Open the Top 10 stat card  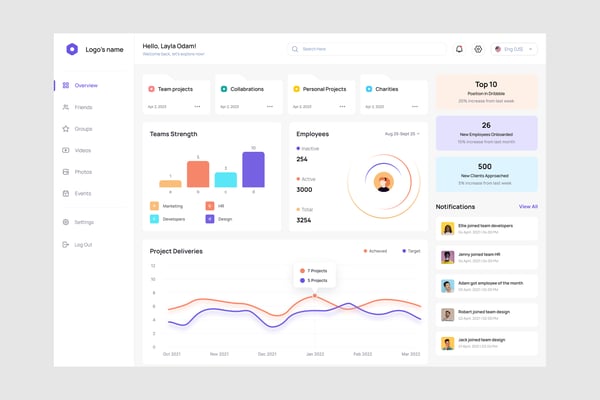[486, 92]
